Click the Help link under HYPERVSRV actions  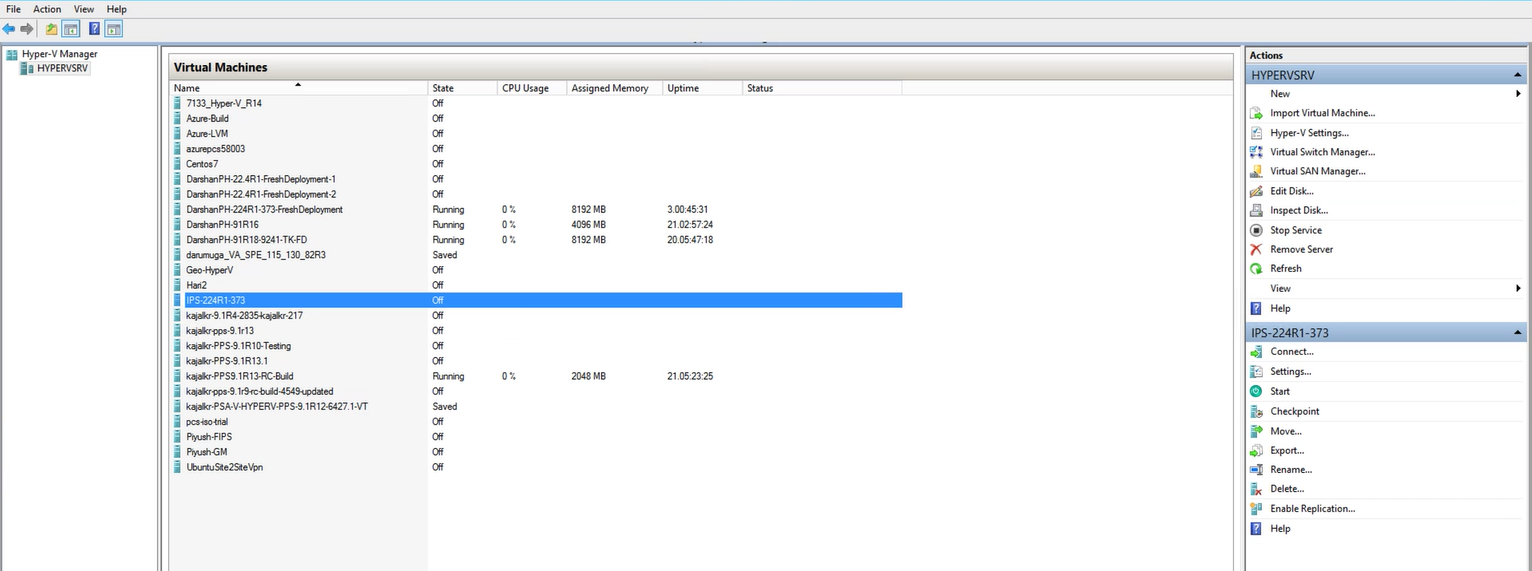[1280, 308]
